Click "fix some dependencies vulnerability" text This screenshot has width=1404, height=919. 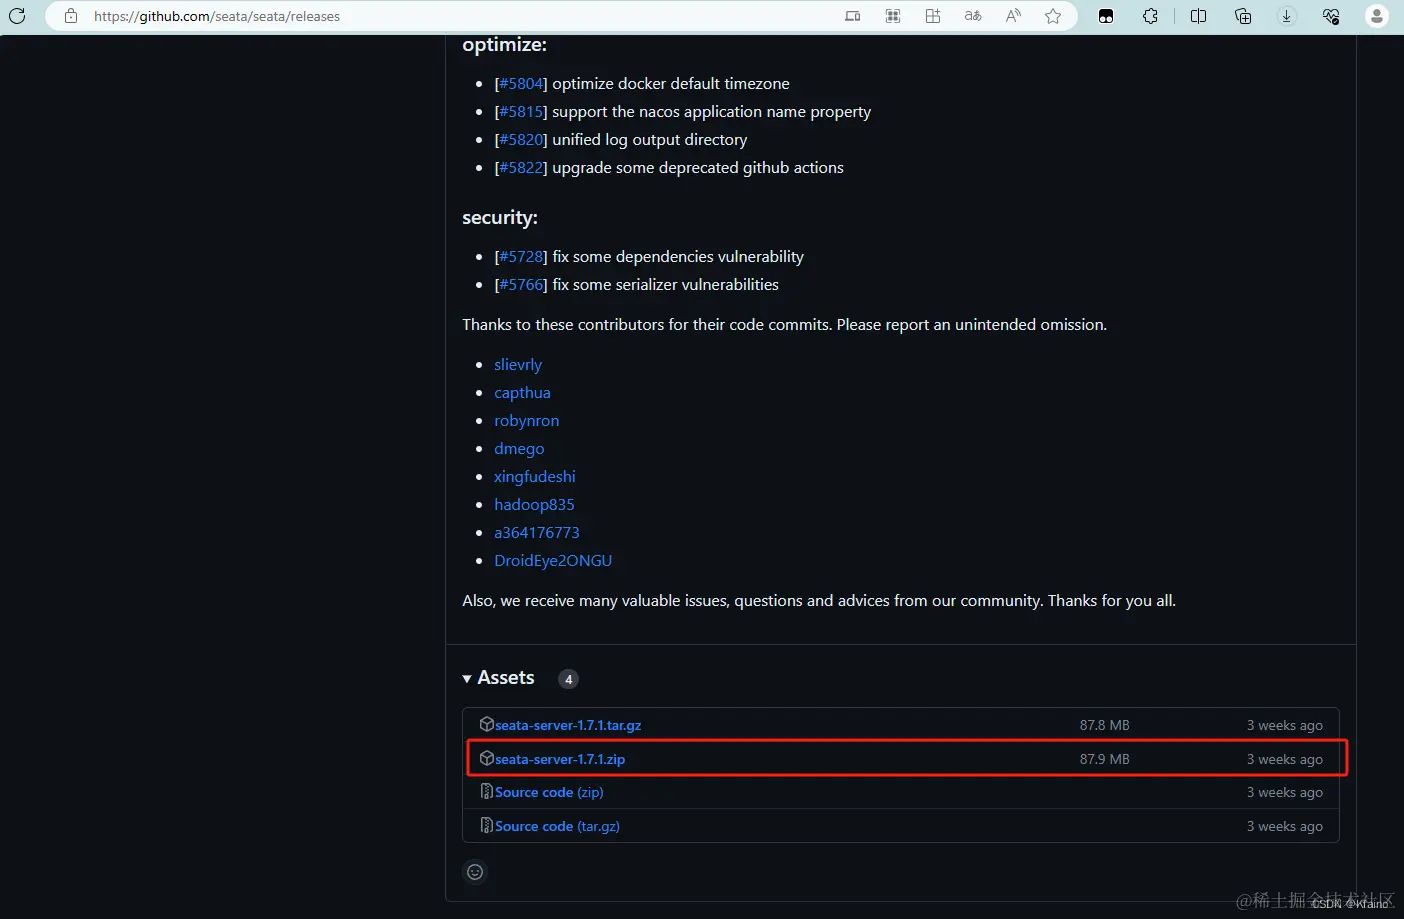(x=678, y=257)
